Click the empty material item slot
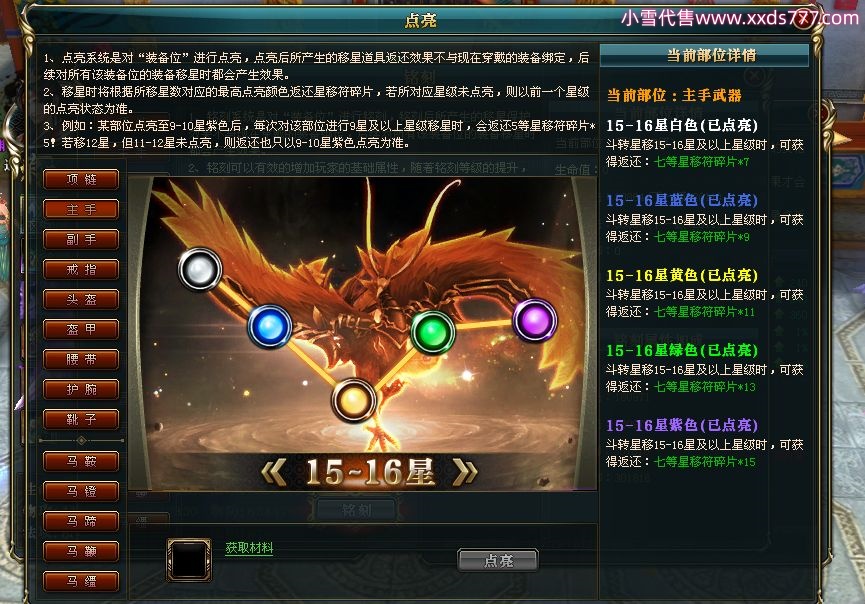865x604 pixels. pyautogui.click(x=189, y=559)
